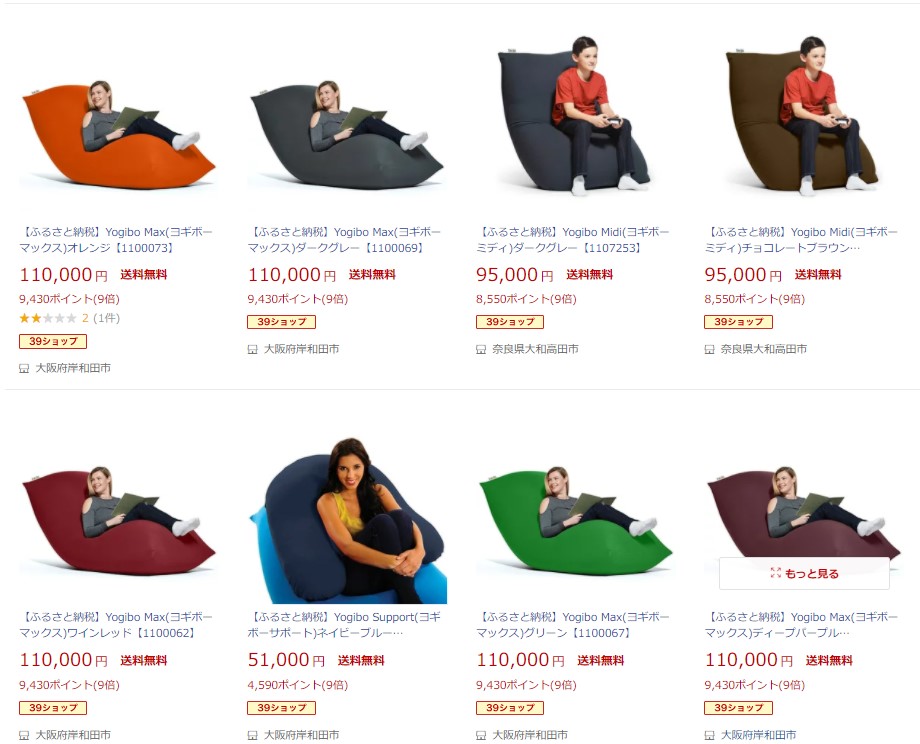Viewport: 920px width, 744px height.
Task: Open Yogibo Max ワインレッド【1100062】 title link
Action: tap(116, 625)
